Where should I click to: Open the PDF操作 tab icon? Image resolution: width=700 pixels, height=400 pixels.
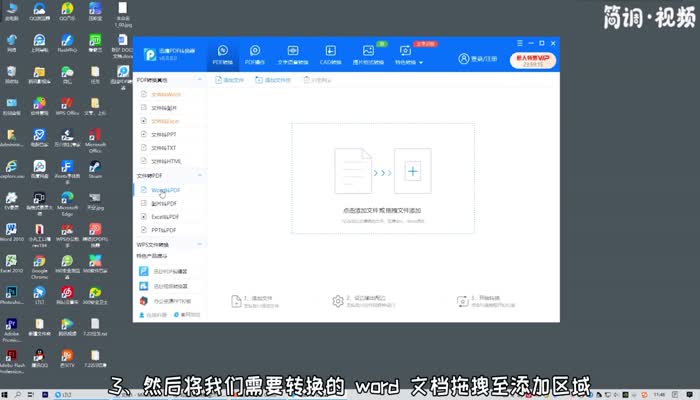[255, 54]
